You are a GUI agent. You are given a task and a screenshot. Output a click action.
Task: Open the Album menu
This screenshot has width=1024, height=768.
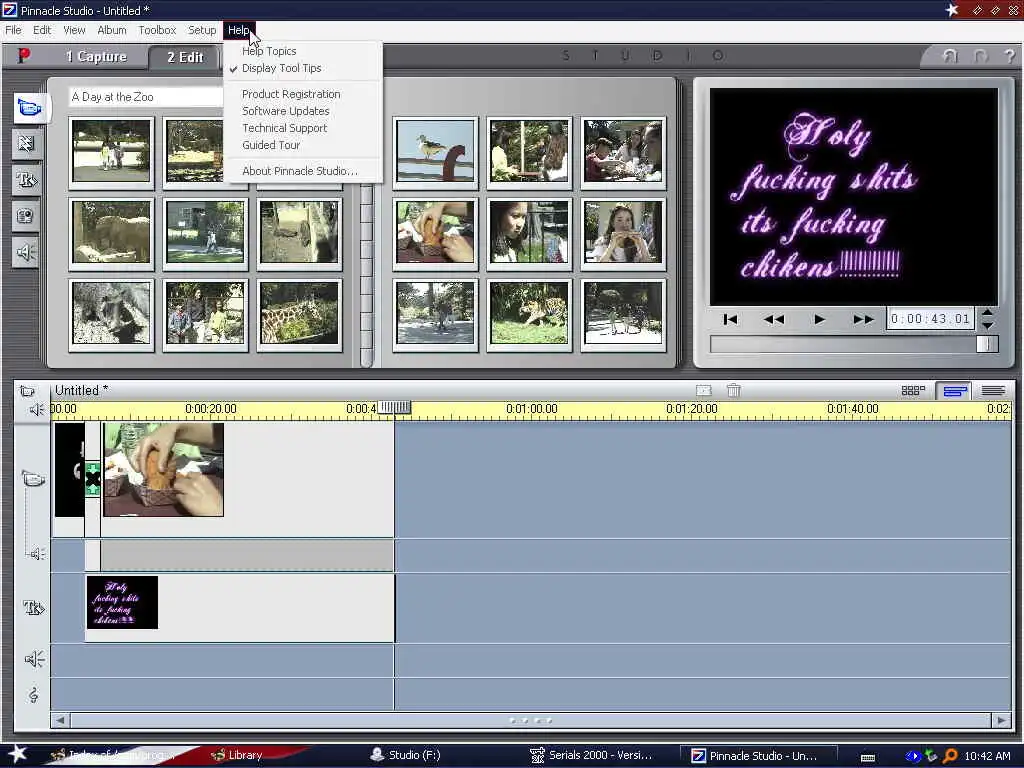pos(112,30)
